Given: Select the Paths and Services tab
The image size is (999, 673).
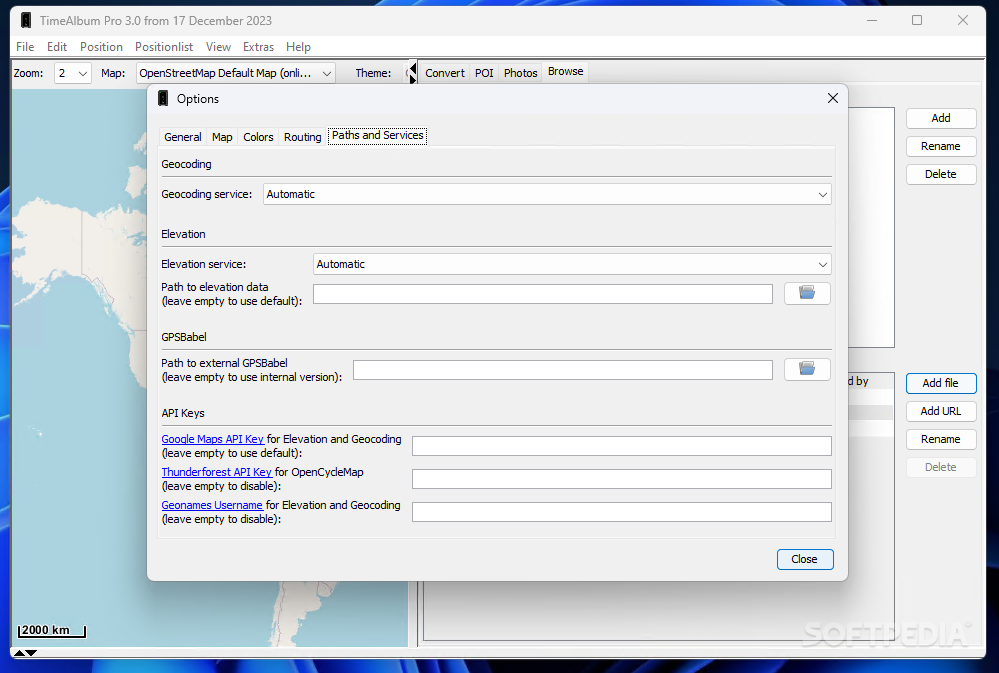Looking at the screenshot, I should pyautogui.click(x=377, y=135).
